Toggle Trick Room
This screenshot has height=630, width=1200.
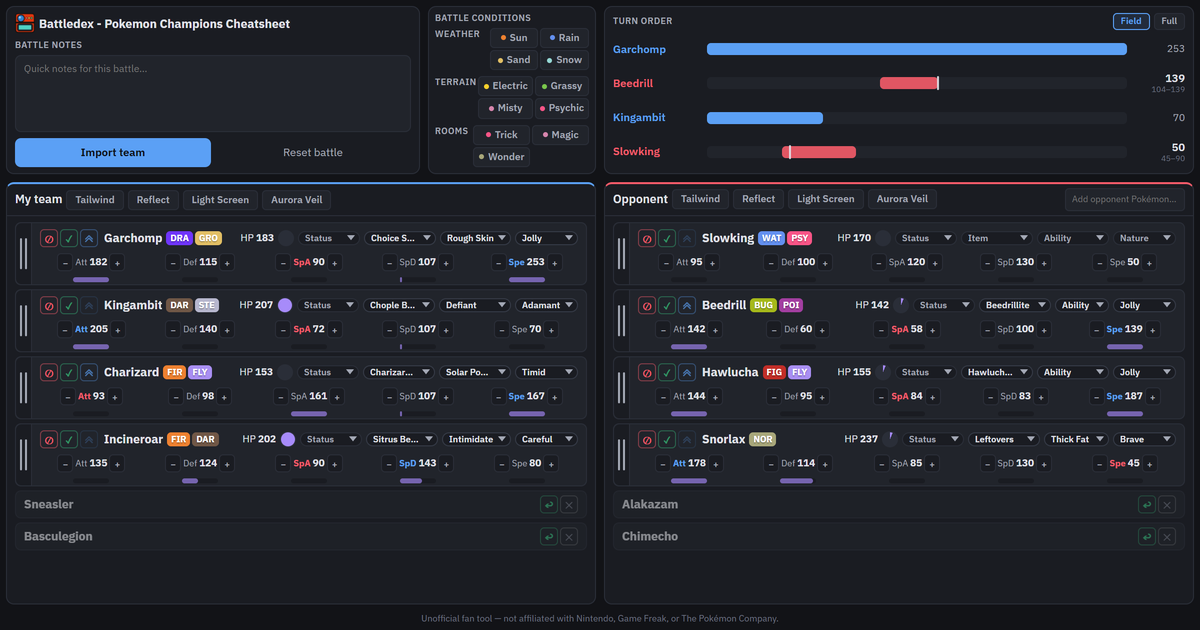click(502, 135)
